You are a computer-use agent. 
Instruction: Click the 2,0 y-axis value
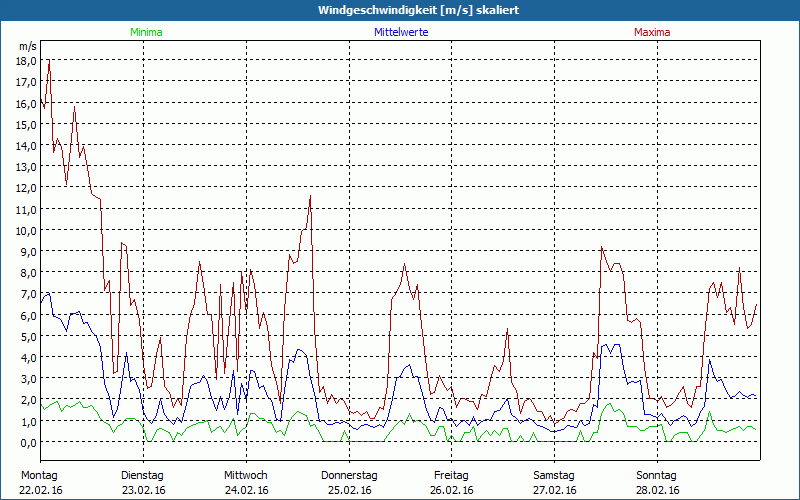pos(29,400)
